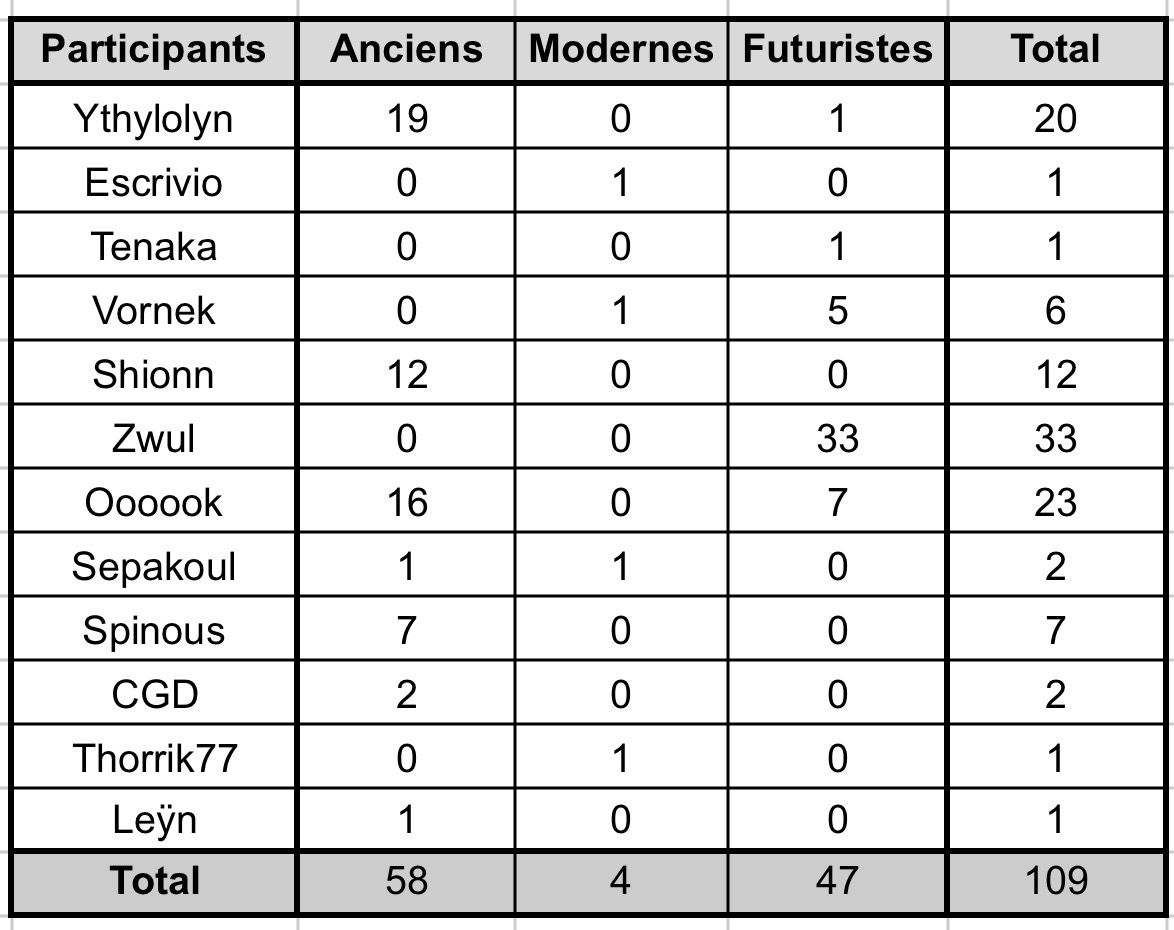Click the Anciens column header

[406, 49]
